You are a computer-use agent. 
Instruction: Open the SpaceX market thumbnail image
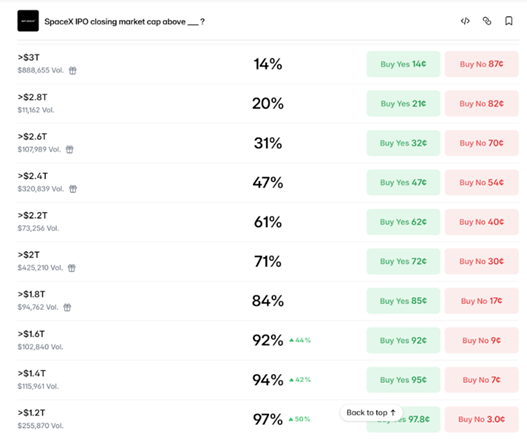pos(28,21)
